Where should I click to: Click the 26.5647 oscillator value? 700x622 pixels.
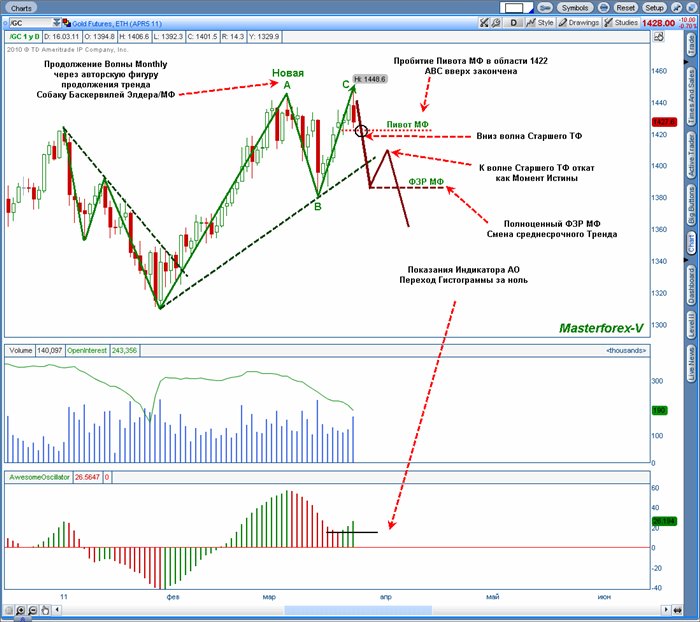[88, 477]
